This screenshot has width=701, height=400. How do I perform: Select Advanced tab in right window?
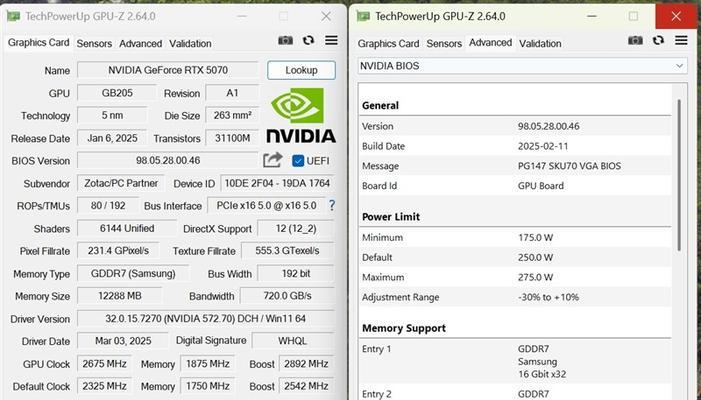click(x=490, y=42)
